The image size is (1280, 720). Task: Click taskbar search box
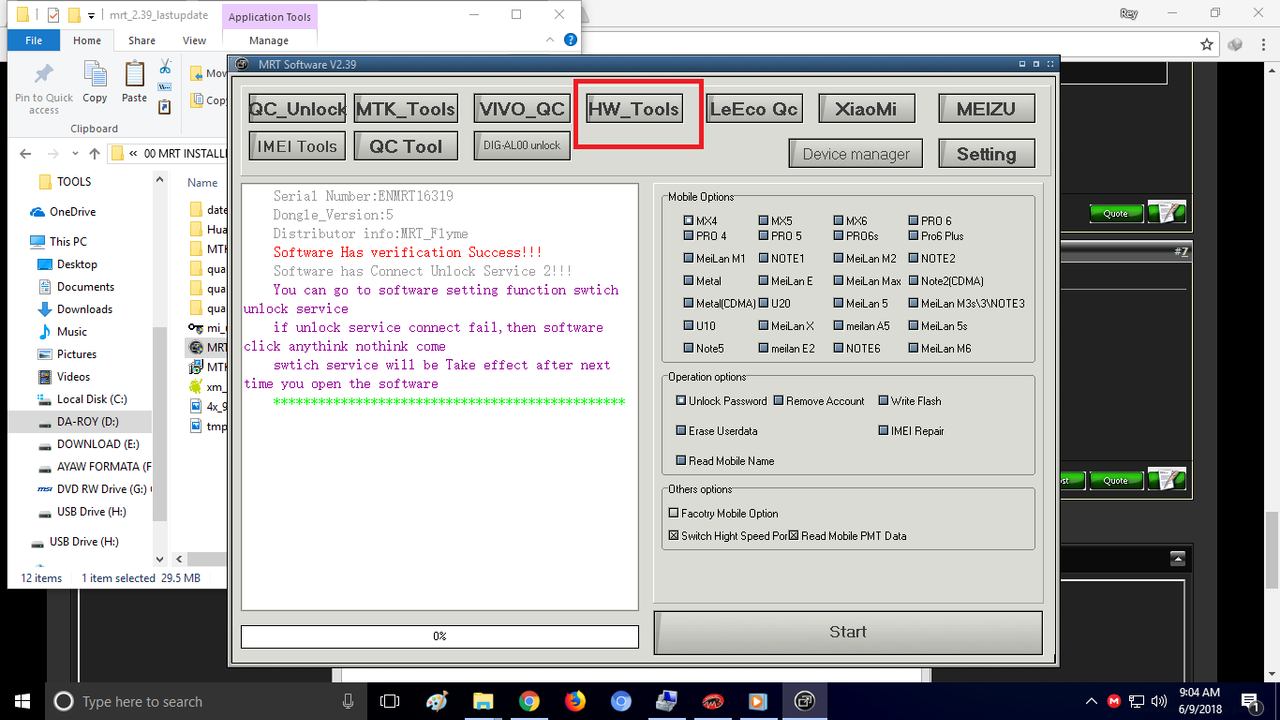(x=205, y=701)
